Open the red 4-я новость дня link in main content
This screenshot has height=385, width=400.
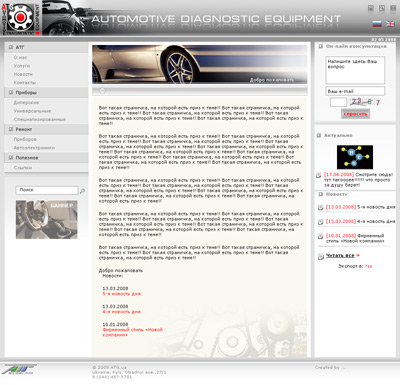122,312
